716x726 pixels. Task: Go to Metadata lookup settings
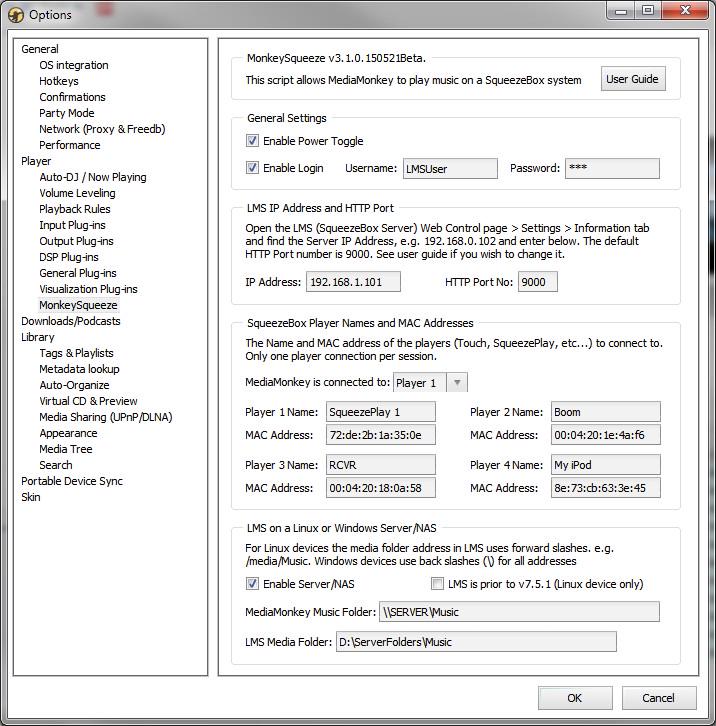pos(79,369)
